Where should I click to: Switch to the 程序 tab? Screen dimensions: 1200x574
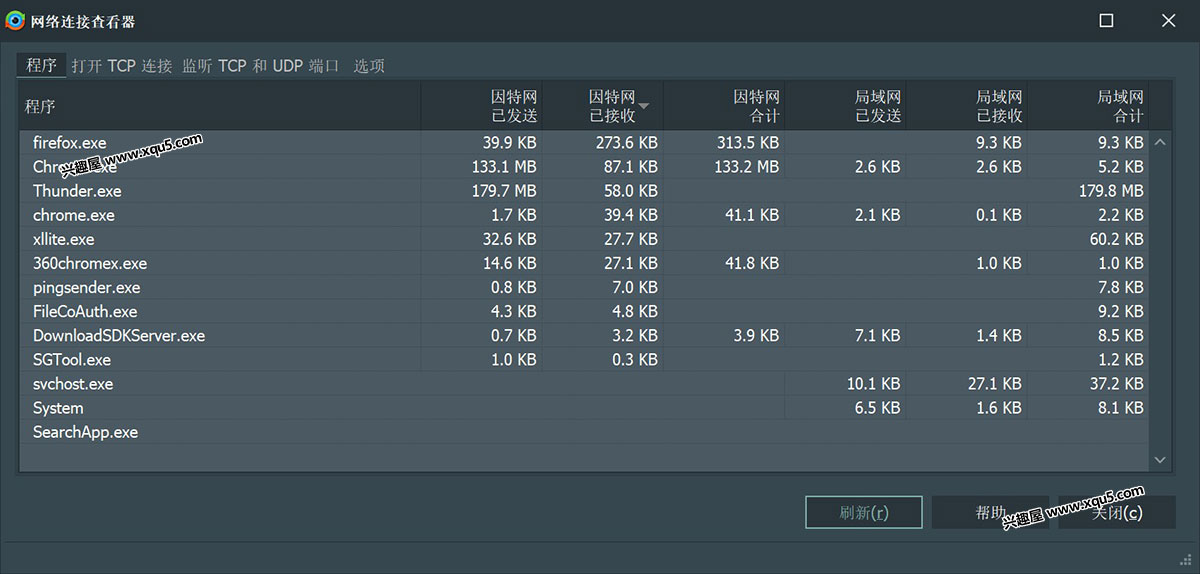pyautogui.click(x=42, y=65)
